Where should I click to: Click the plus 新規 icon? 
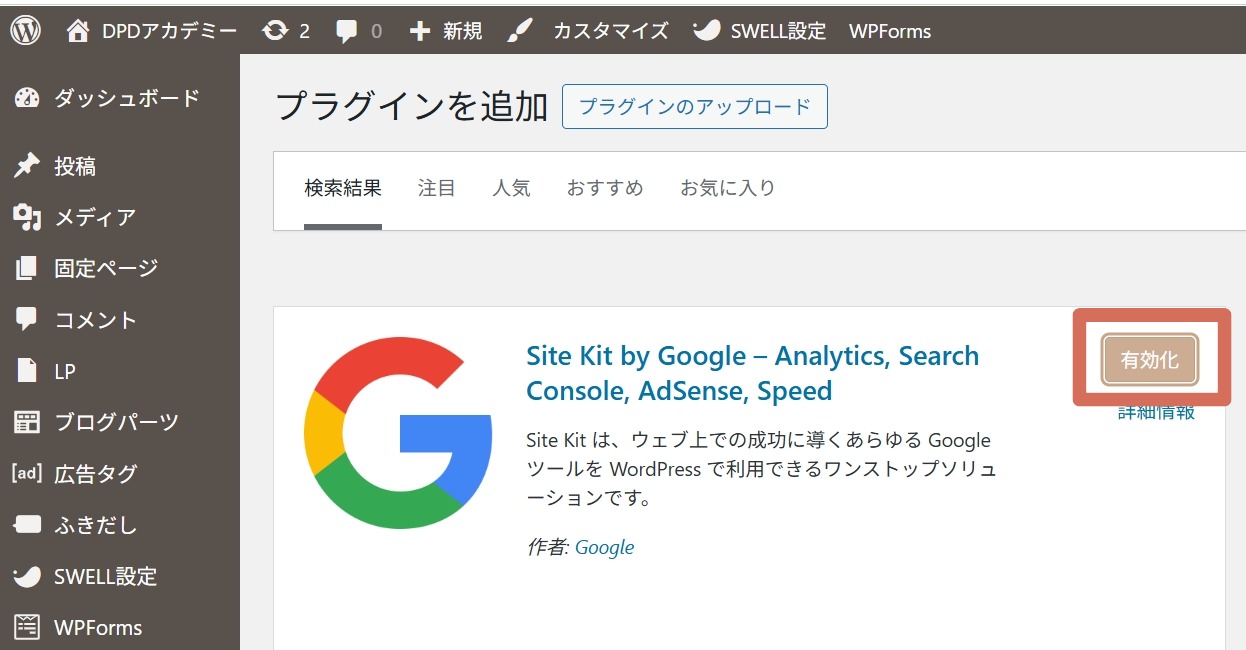click(420, 31)
